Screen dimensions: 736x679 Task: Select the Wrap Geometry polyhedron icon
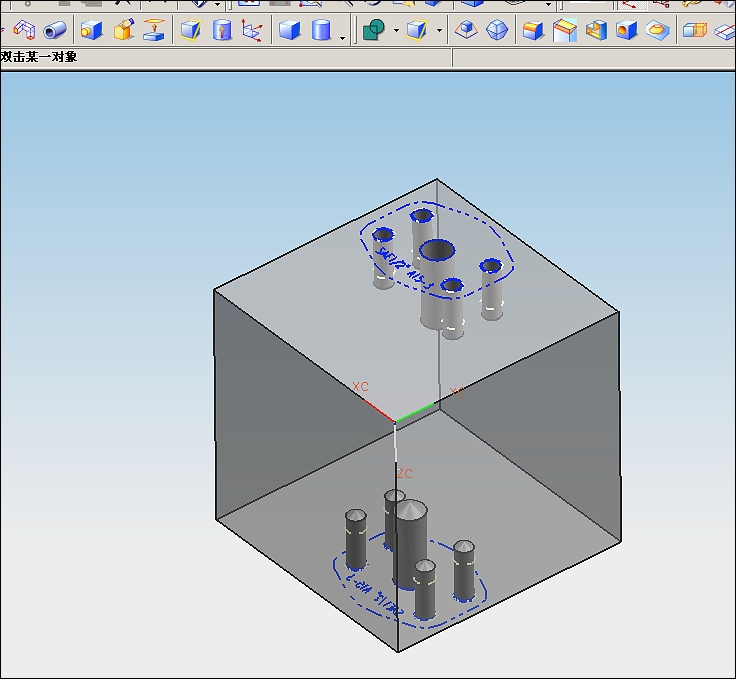(497, 31)
